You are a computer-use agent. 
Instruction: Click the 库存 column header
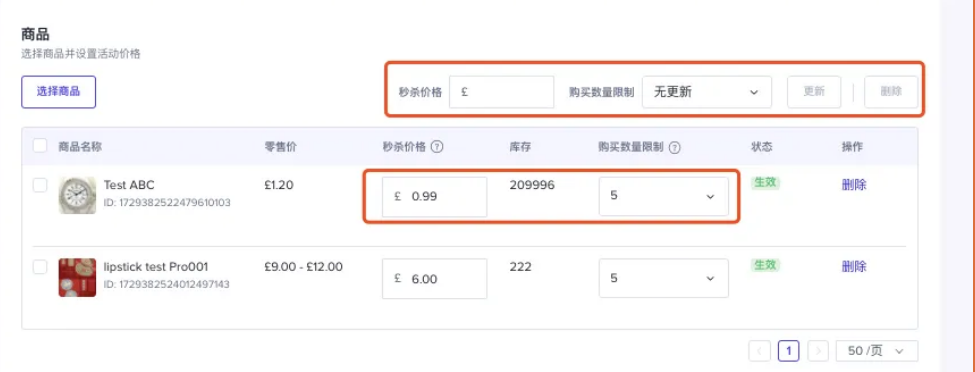(x=520, y=147)
